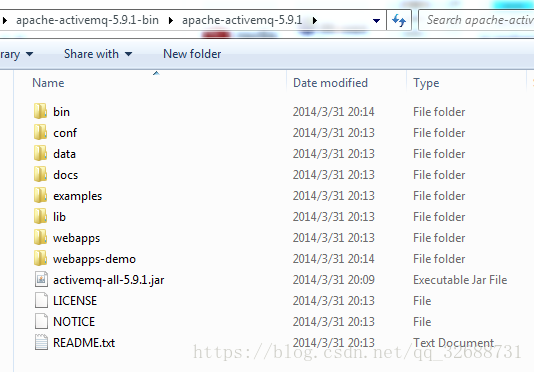
Task: Select the LICENSE file icon
Action: point(41,300)
